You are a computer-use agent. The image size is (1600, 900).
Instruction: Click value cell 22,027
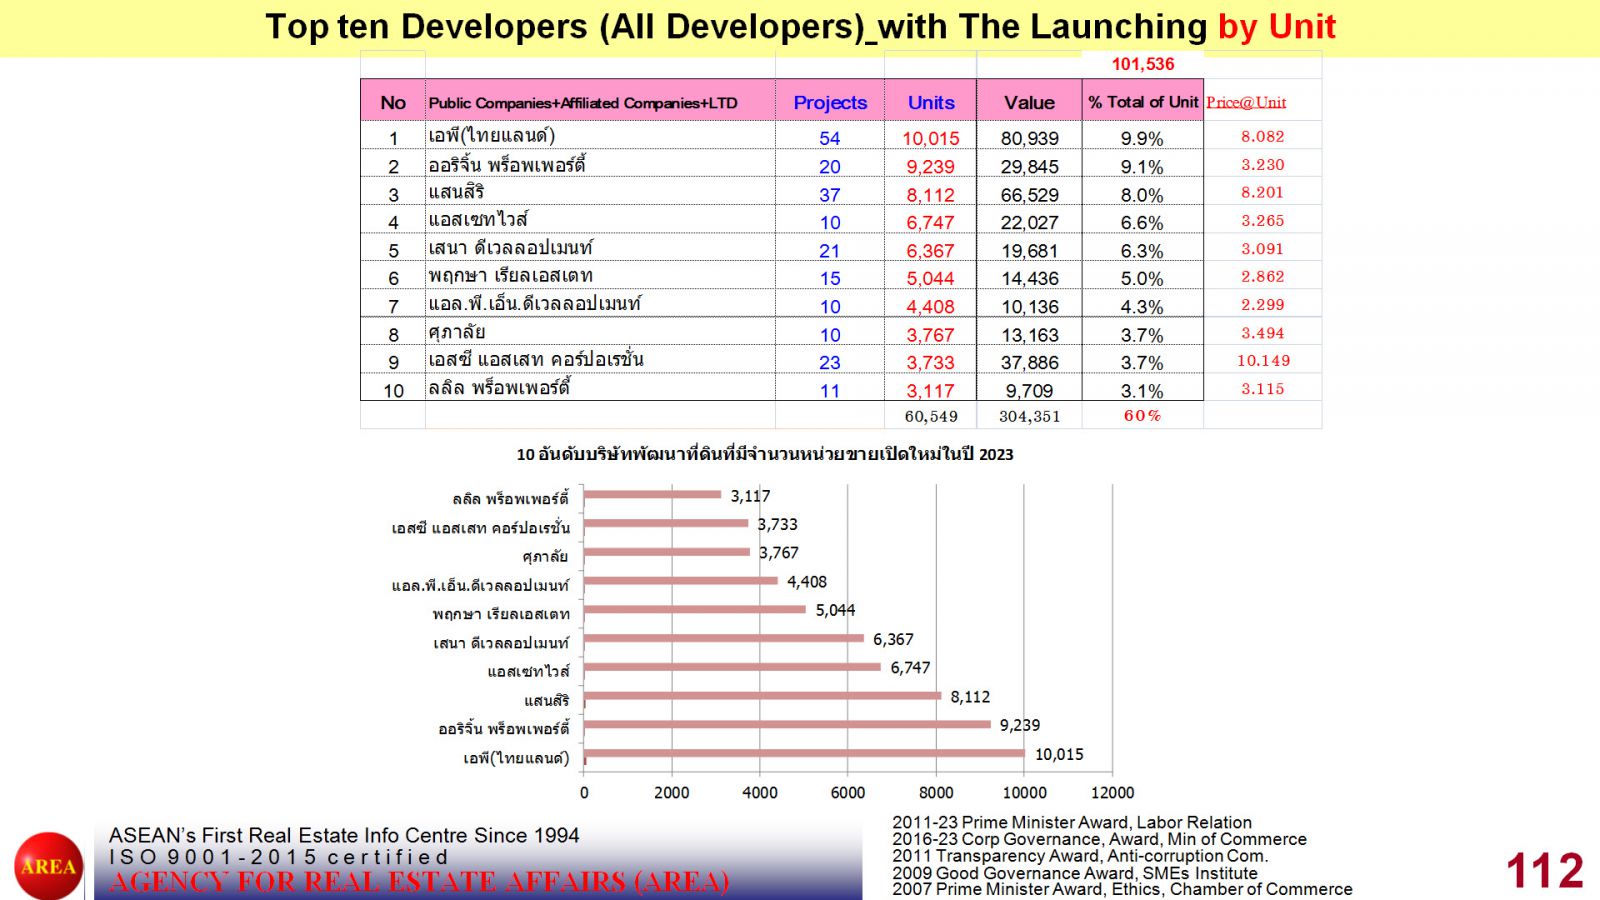pos(1030,222)
